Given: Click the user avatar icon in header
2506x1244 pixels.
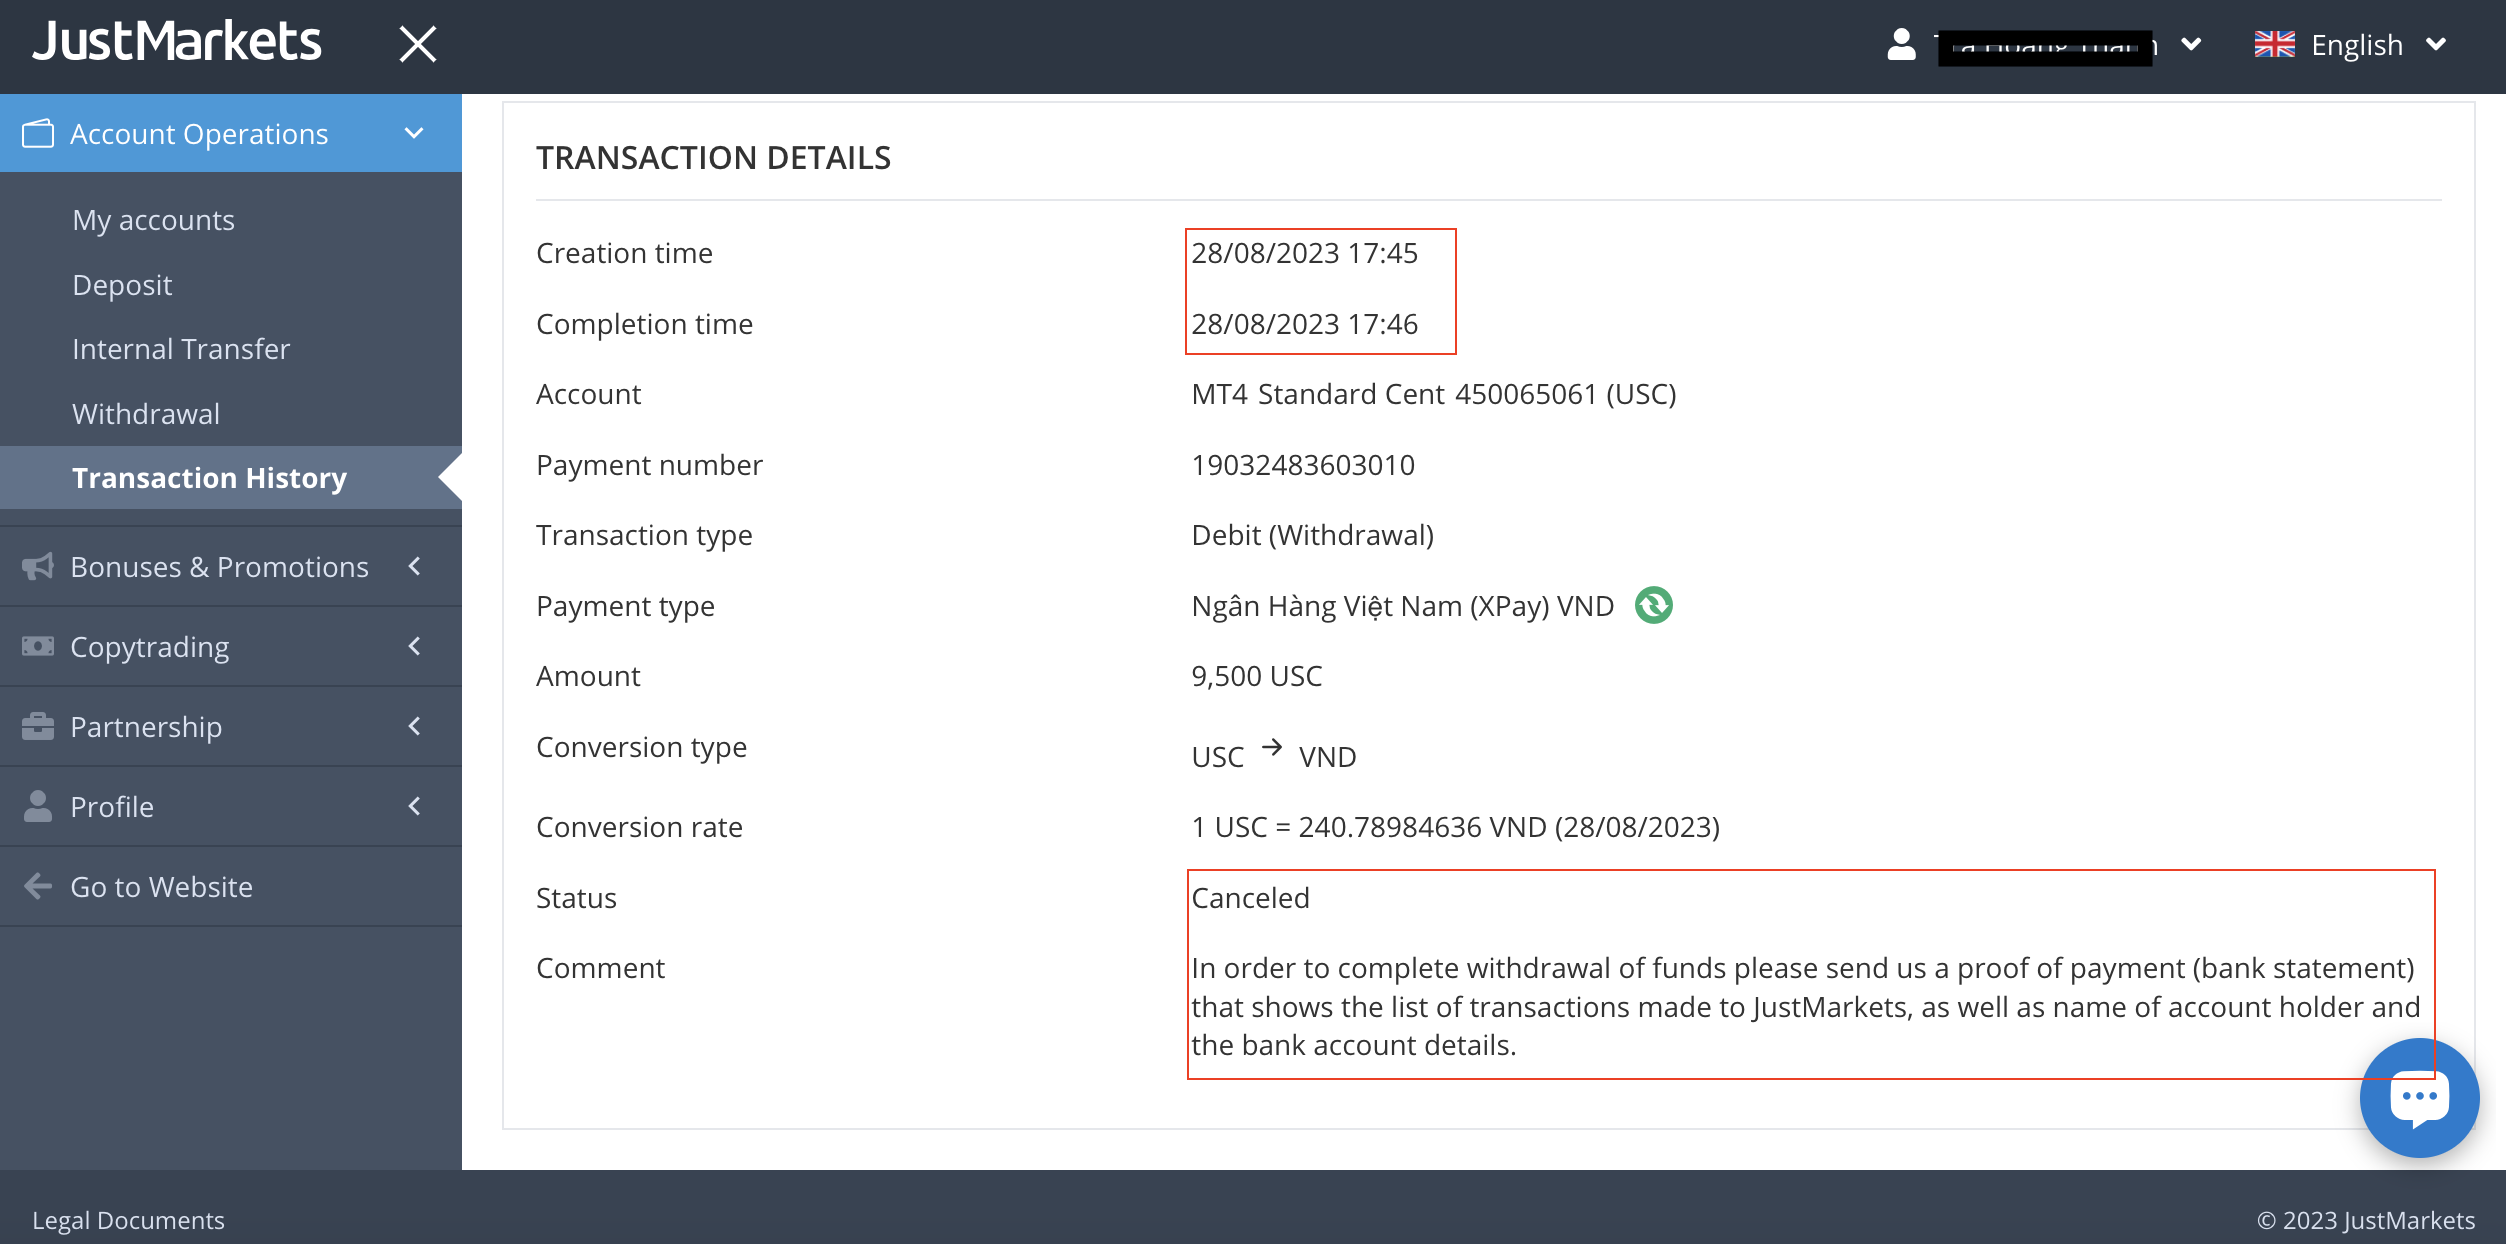Looking at the screenshot, I should pyautogui.click(x=1901, y=44).
